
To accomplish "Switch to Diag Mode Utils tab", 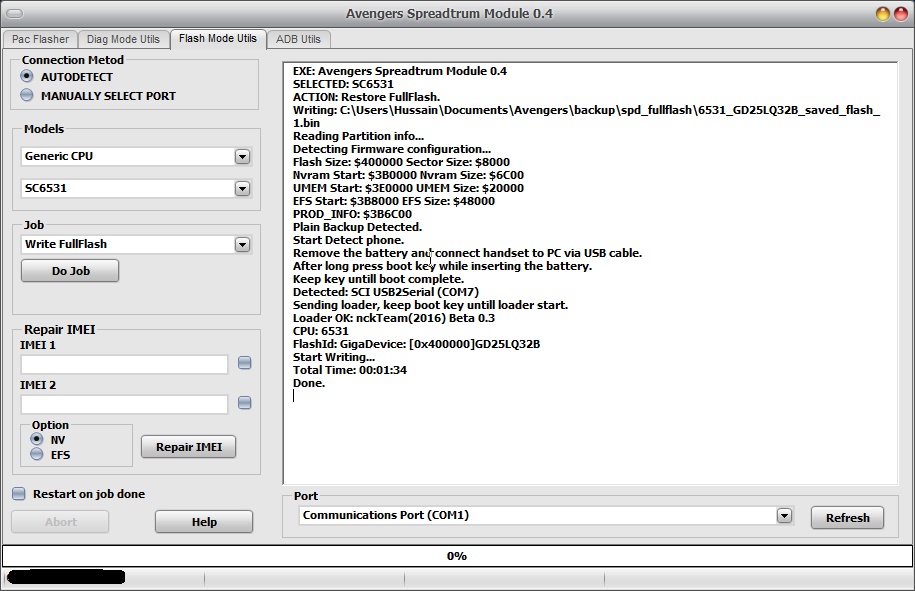I will point(123,39).
